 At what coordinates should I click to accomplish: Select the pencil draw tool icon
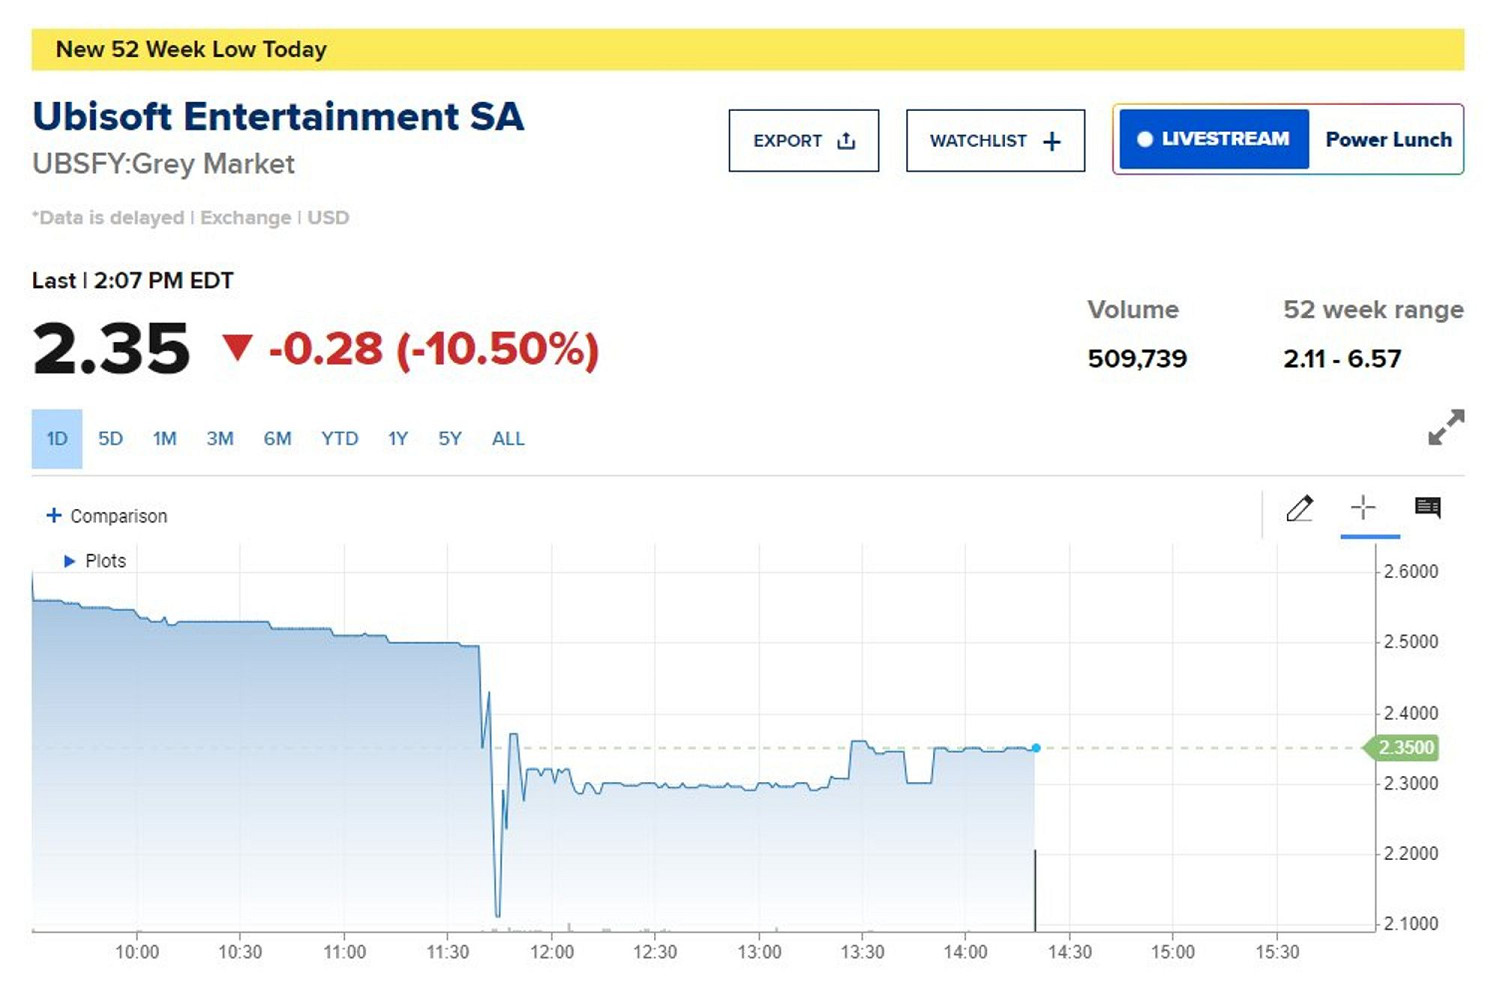coord(1299,508)
